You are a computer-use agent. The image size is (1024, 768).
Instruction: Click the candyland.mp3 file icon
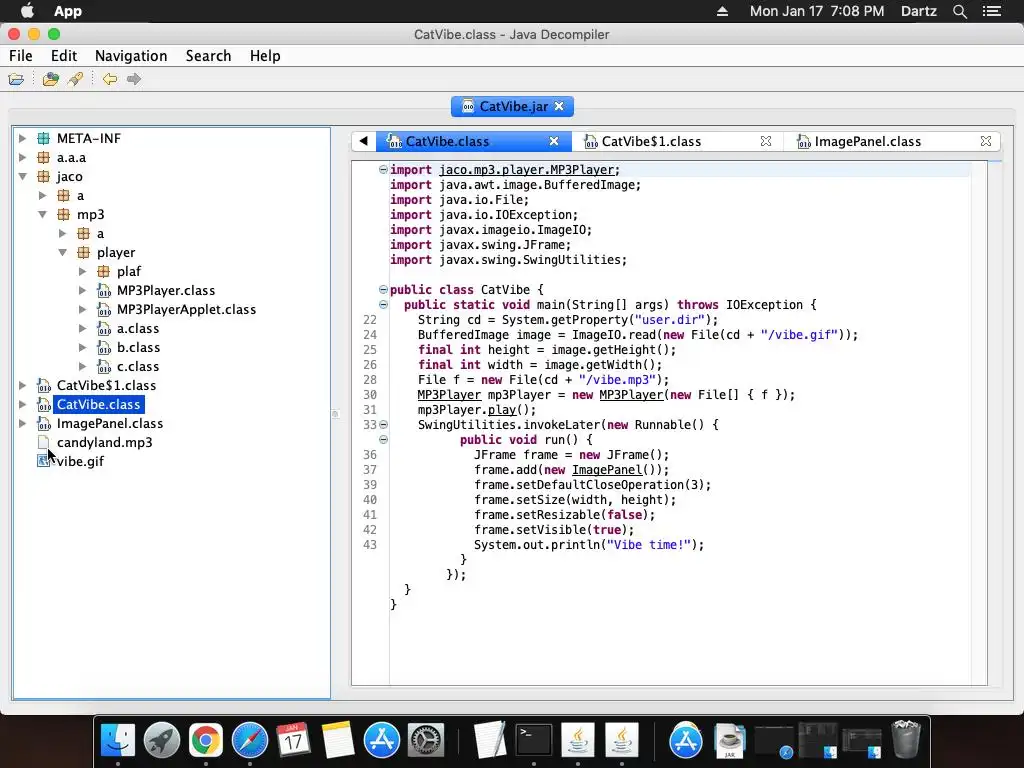coord(43,442)
